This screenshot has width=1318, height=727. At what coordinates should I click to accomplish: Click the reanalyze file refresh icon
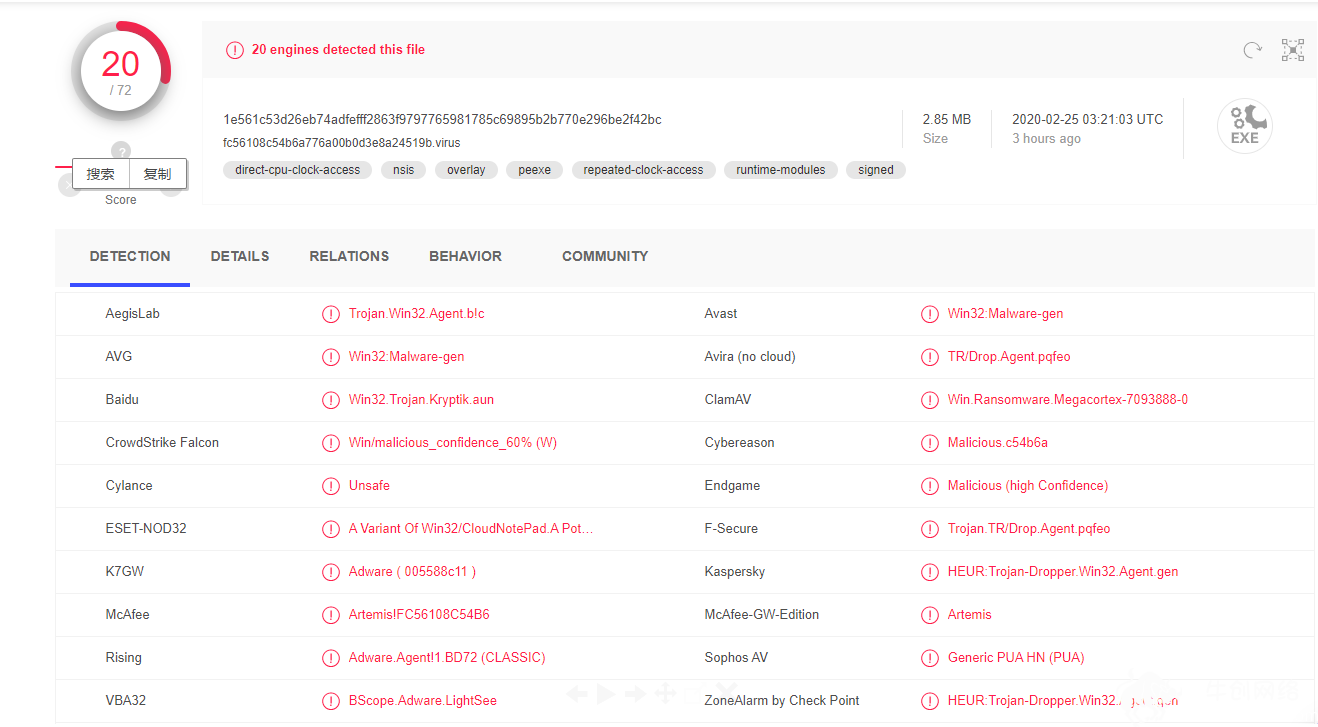[x=1252, y=50]
